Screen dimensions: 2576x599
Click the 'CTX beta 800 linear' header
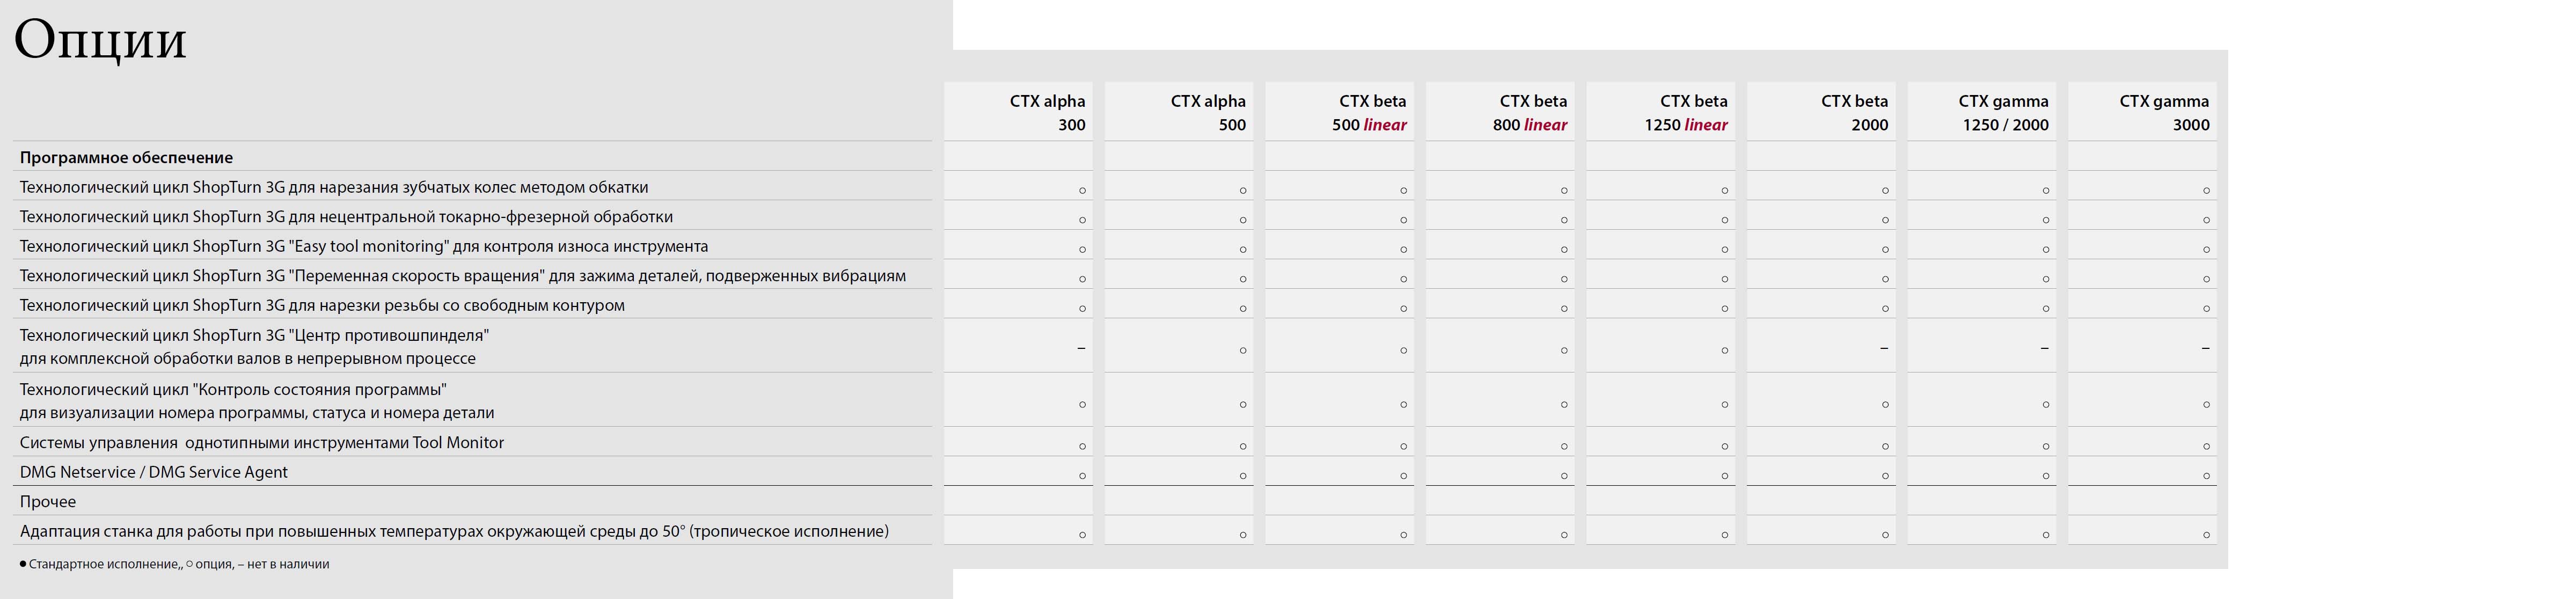point(1529,113)
